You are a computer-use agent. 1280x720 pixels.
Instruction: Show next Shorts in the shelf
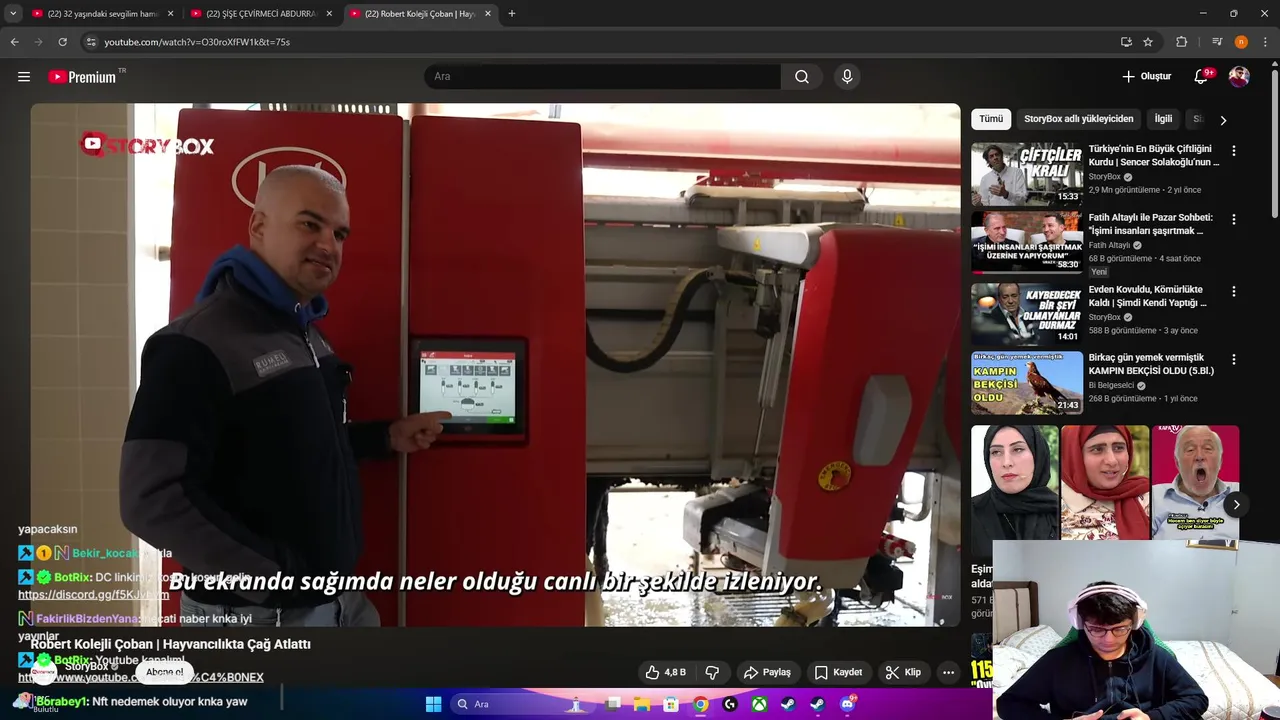point(1236,505)
